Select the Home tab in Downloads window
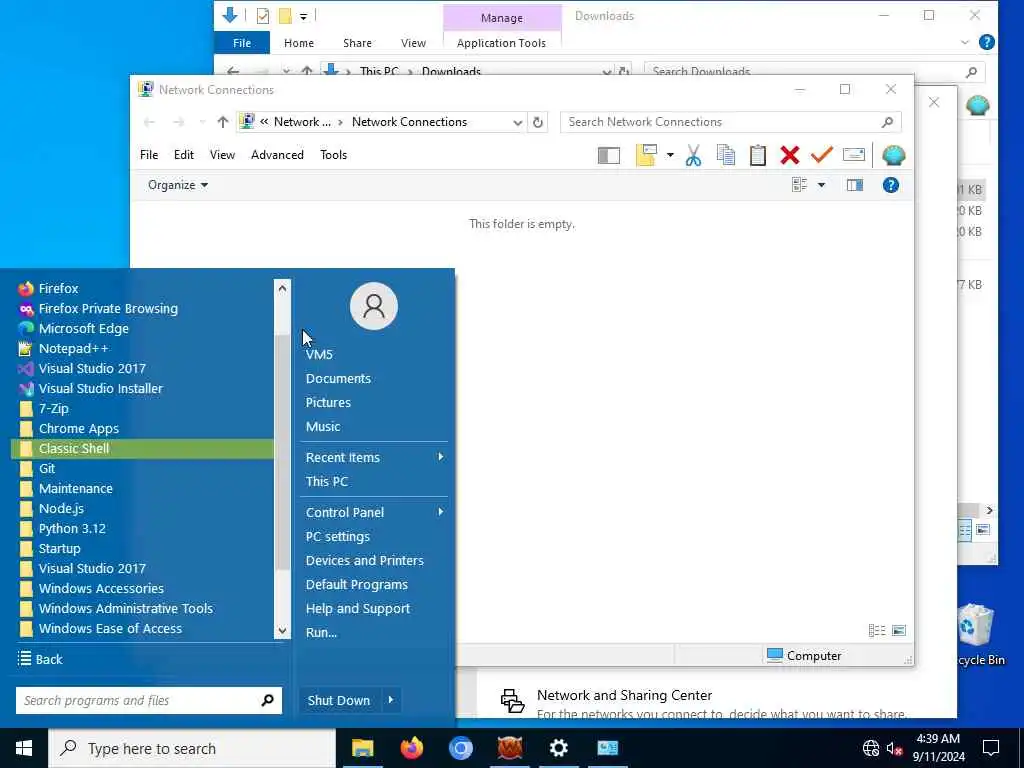Image resolution: width=1024 pixels, height=768 pixels. (x=299, y=43)
